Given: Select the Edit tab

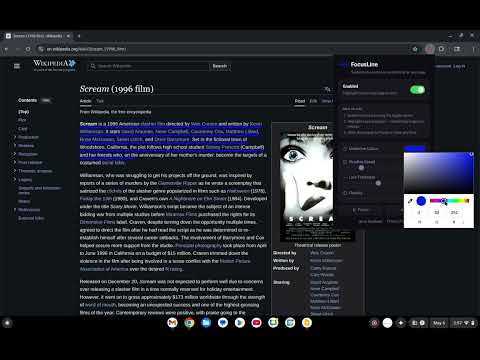Looking at the screenshot, I should point(313,101).
